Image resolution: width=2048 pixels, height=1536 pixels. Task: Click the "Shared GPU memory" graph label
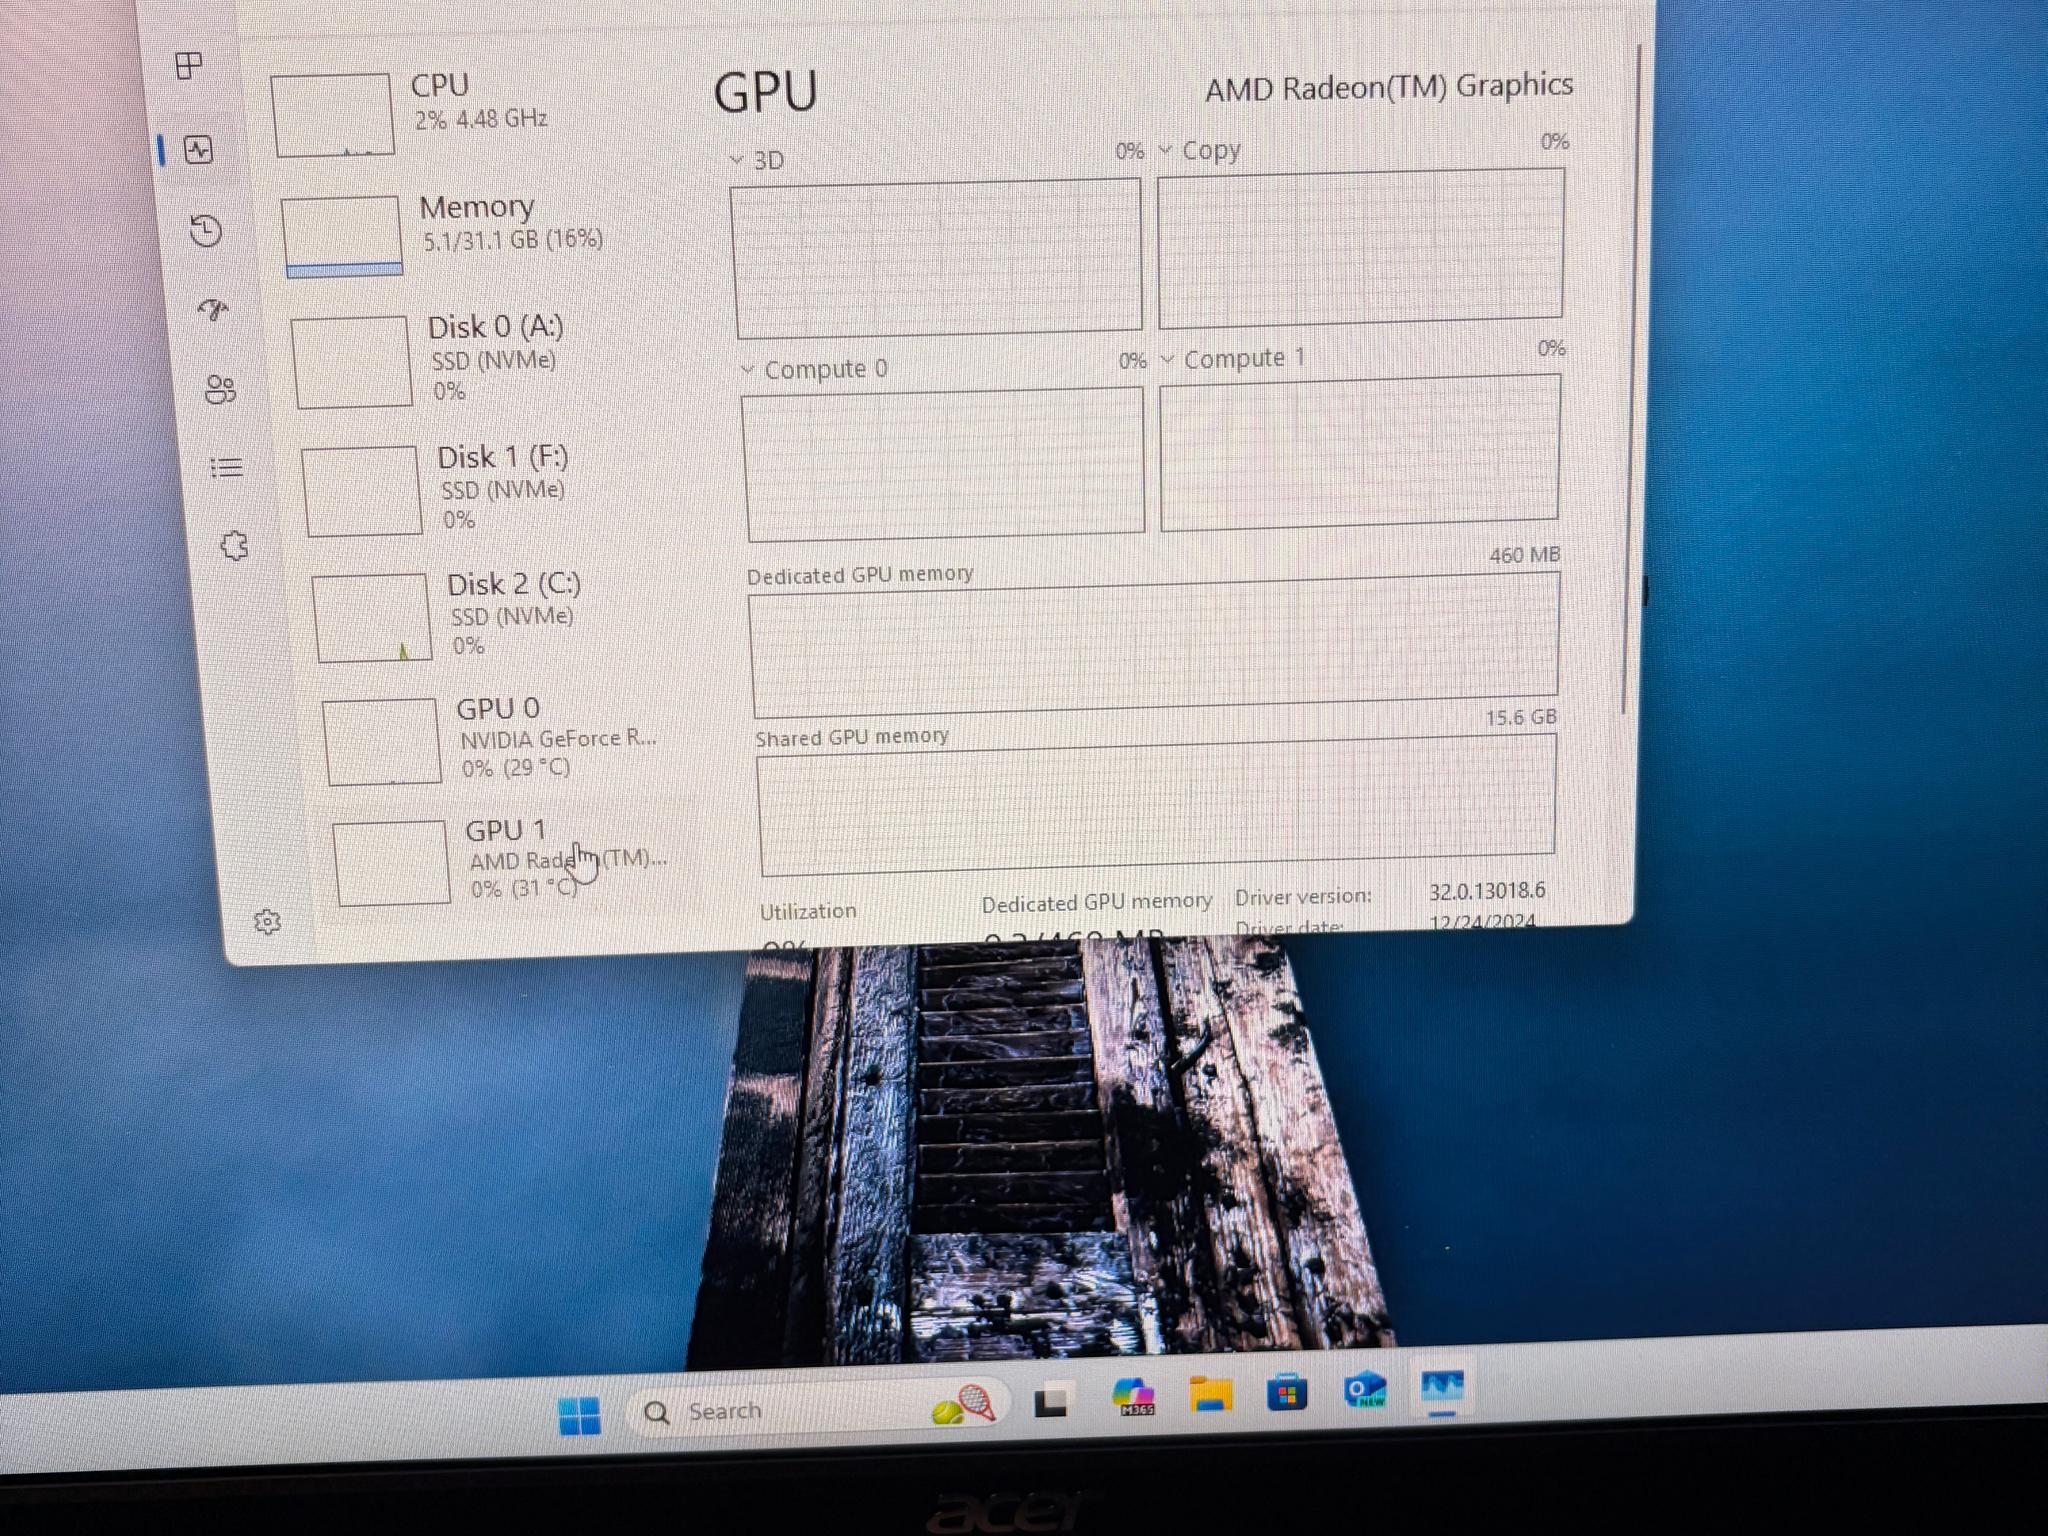pos(852,737)
